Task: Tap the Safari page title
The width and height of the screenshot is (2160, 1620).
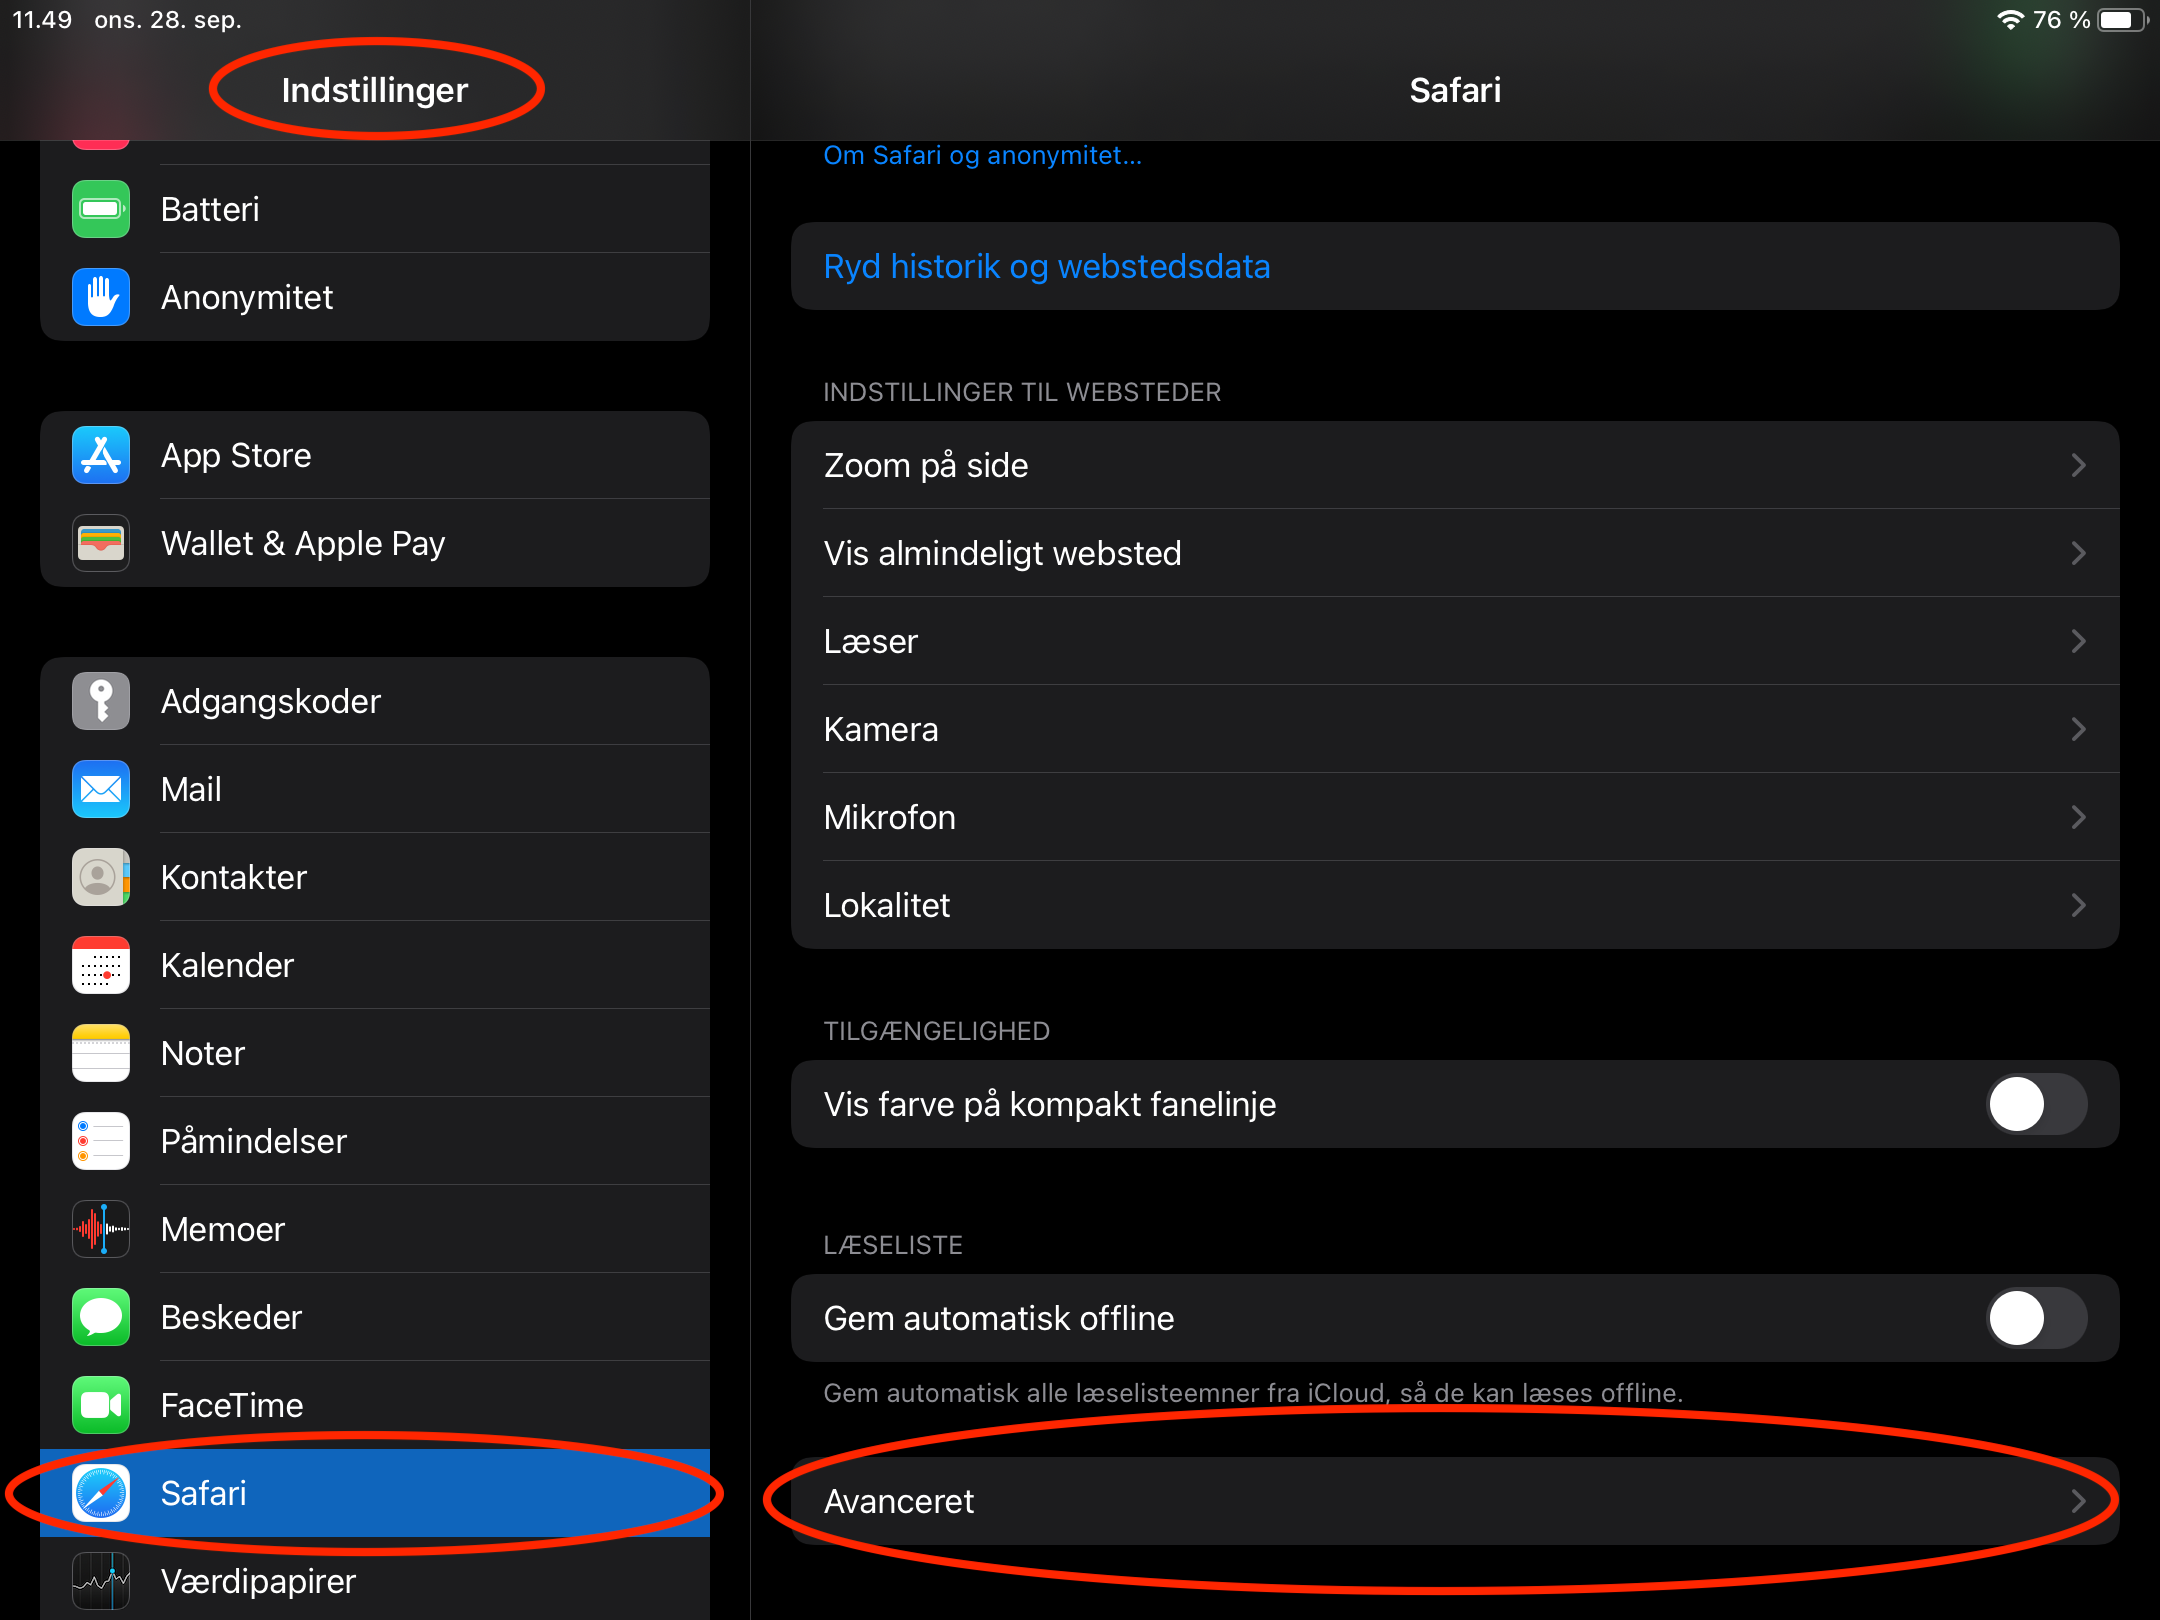Action: point(1455,90)
